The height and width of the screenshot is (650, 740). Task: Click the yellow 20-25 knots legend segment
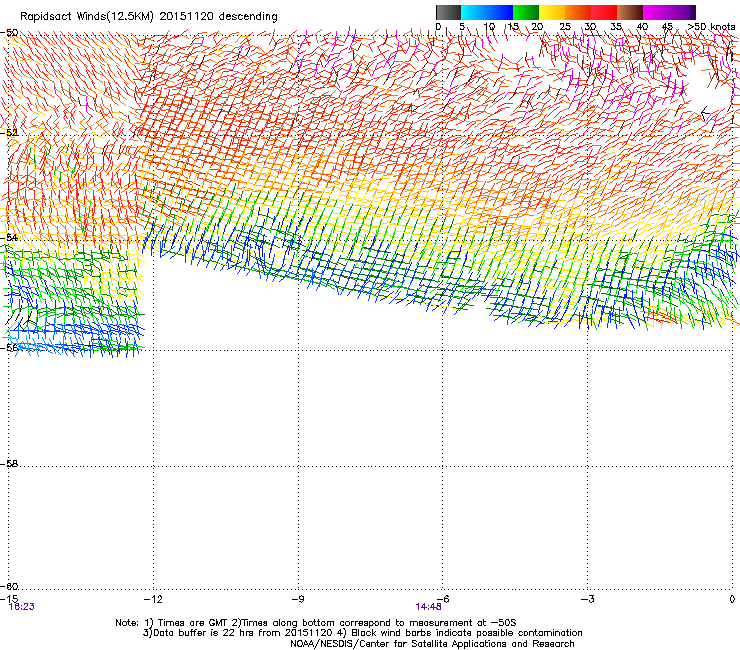pos(552,12)
